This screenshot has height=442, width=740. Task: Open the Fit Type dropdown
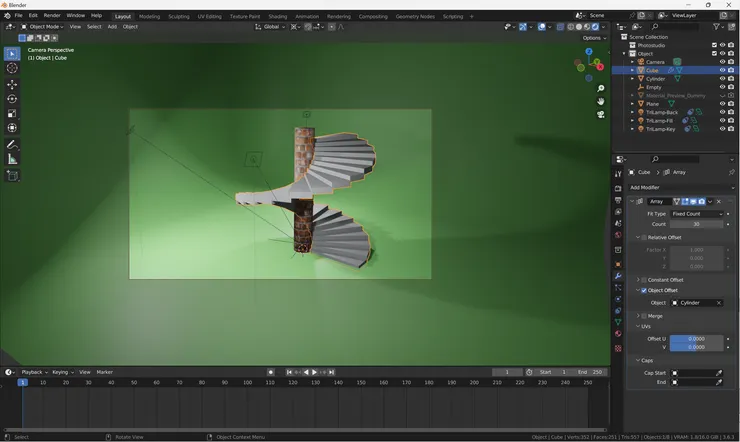[697, 213]
